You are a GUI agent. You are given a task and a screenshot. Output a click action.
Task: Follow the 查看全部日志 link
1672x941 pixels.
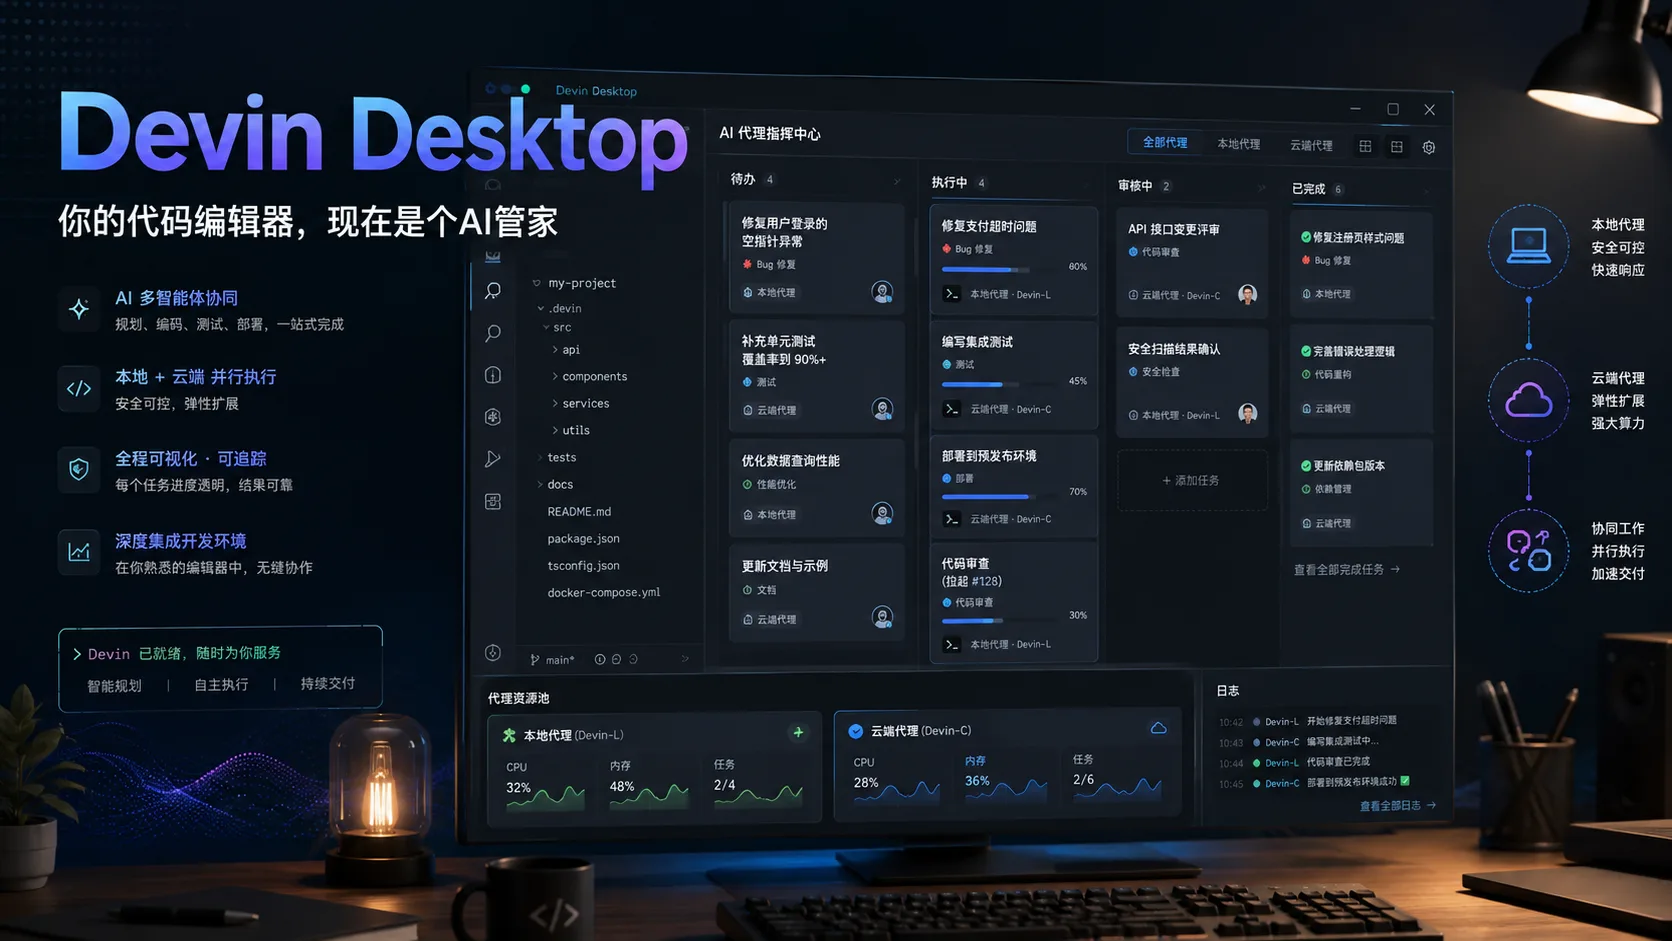(x=1398, y=805)
